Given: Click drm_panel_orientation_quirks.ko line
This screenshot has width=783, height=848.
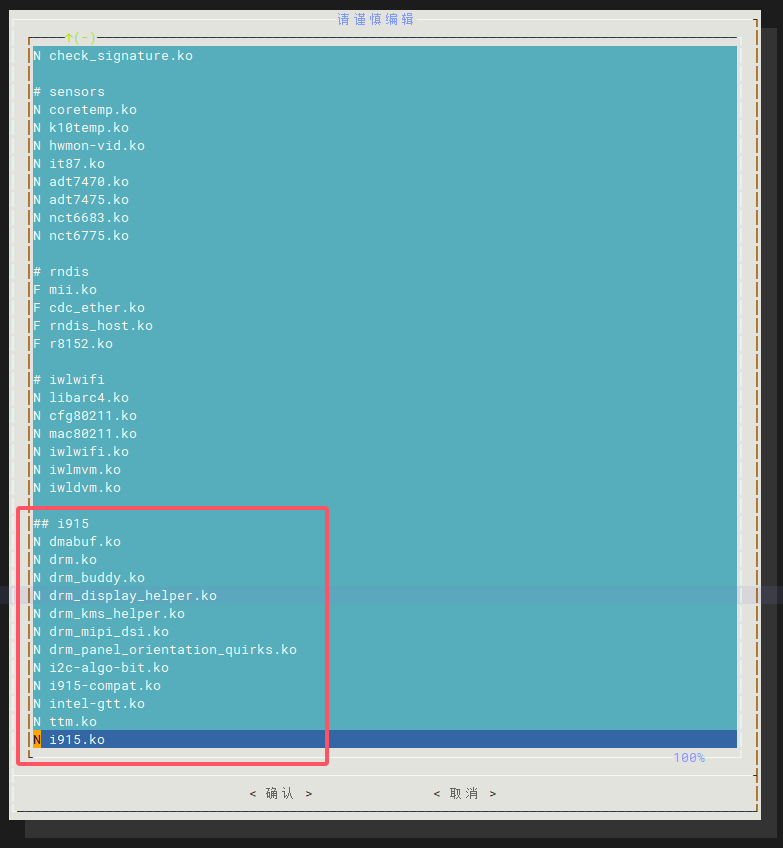Looking at the screenshot, I should pyautogui.click(x=172, y=649).
